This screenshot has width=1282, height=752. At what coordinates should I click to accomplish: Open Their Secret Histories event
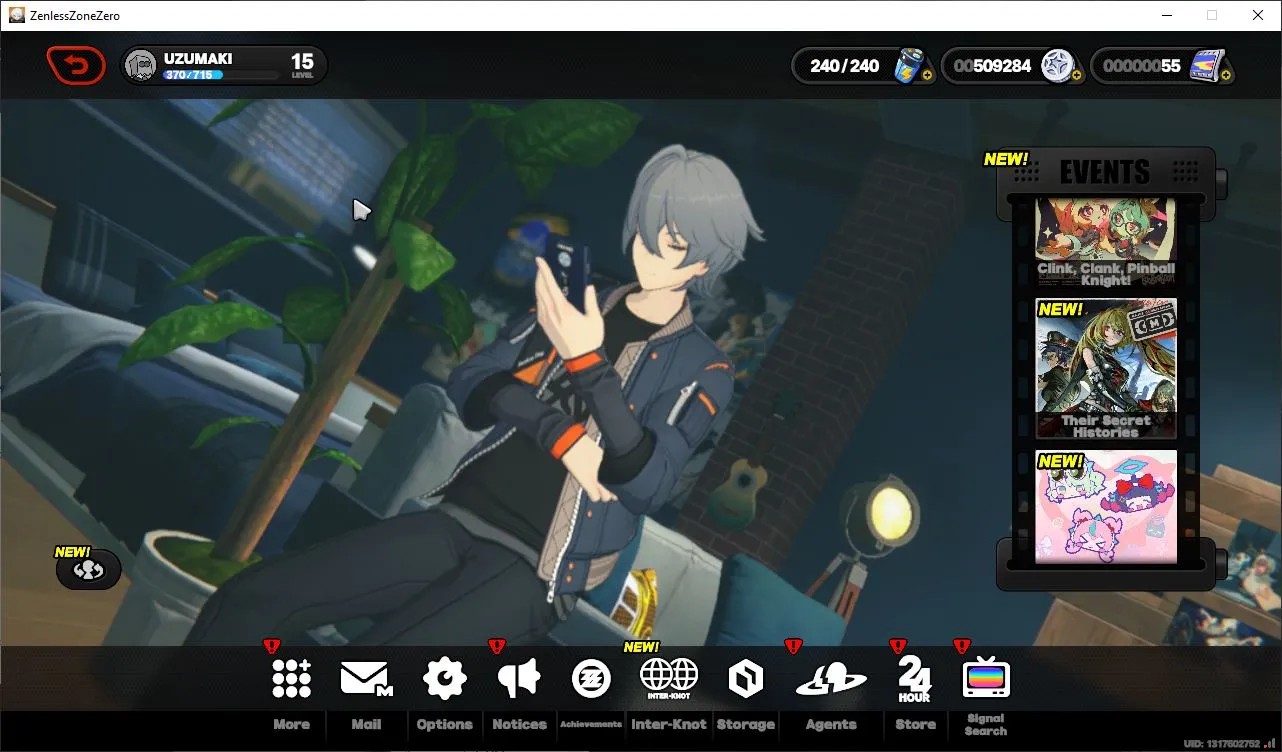click(1106, 369)
